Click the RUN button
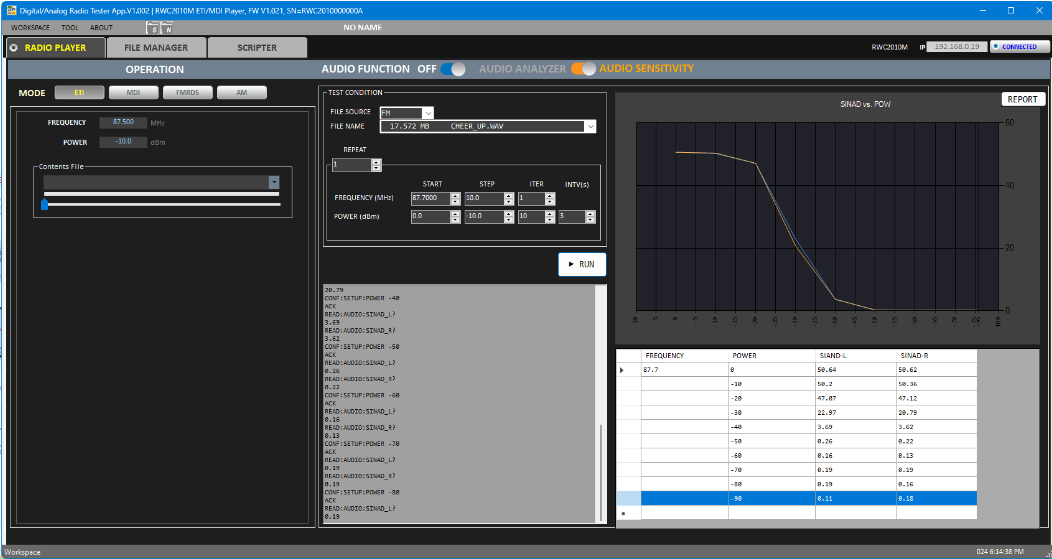The height and width of the screenshot is (559, 1052). click(582, 264)
